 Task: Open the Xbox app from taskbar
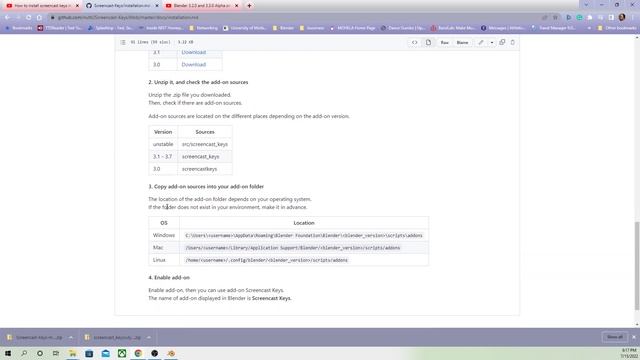(122, 353)
